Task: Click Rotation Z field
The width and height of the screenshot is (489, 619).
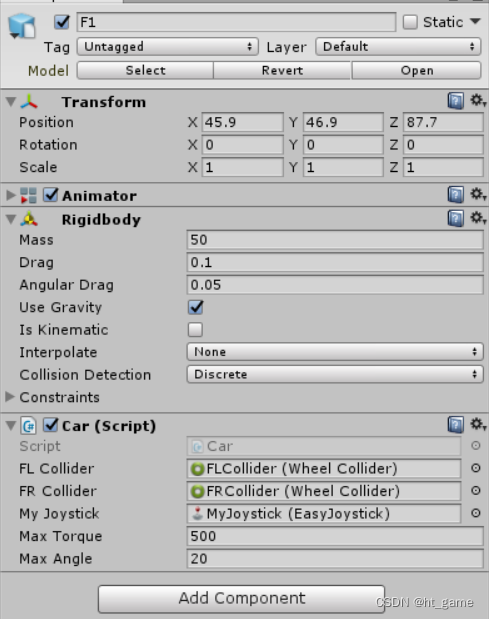Action: [443, 145]
